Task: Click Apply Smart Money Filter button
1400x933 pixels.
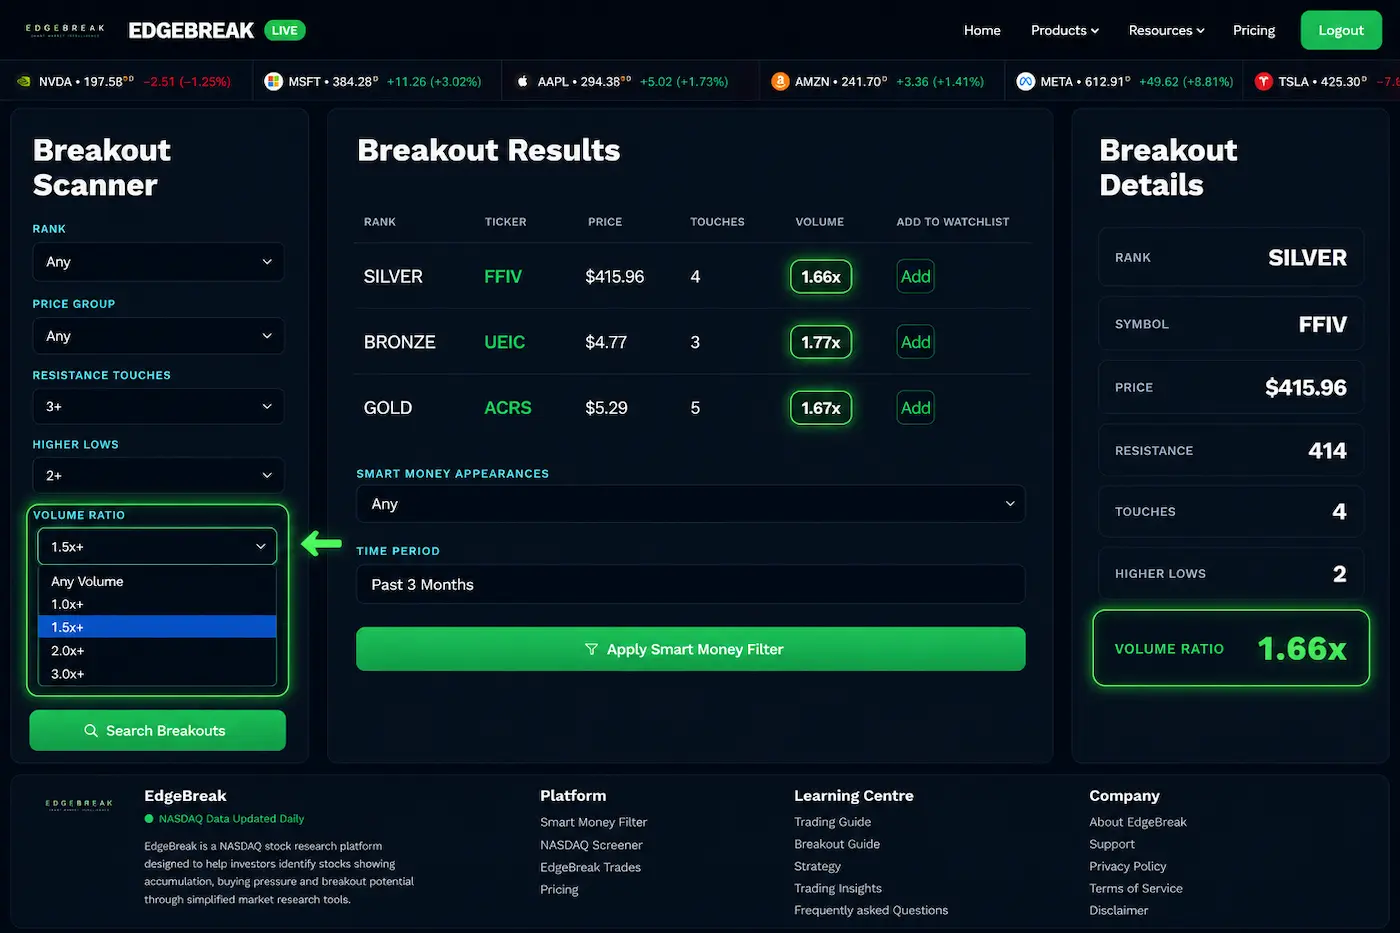Action: point(691,649)
